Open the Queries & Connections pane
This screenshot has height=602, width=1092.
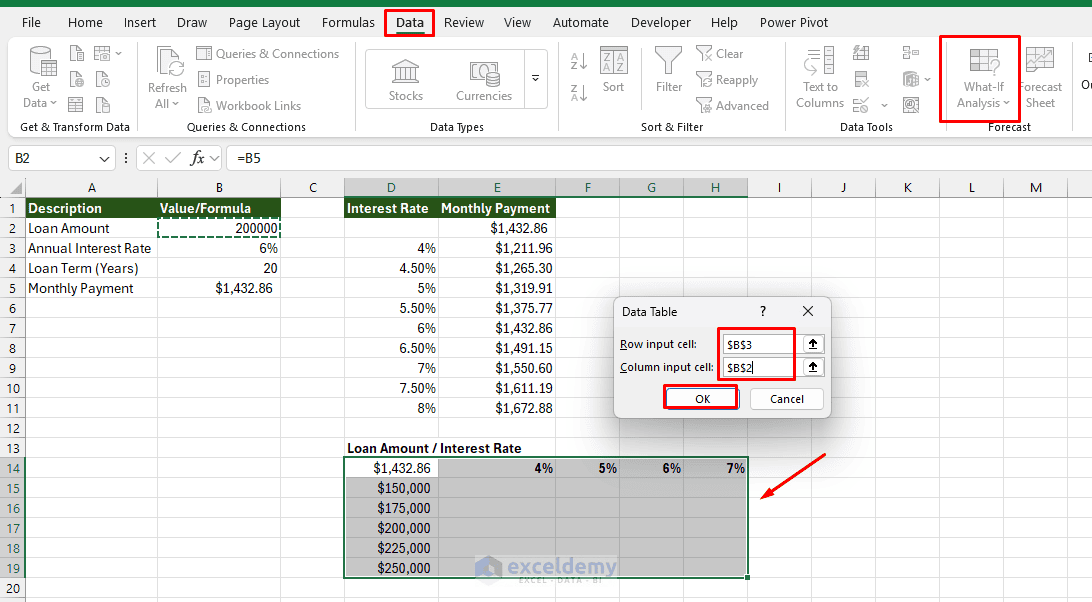tap(267, 54)
